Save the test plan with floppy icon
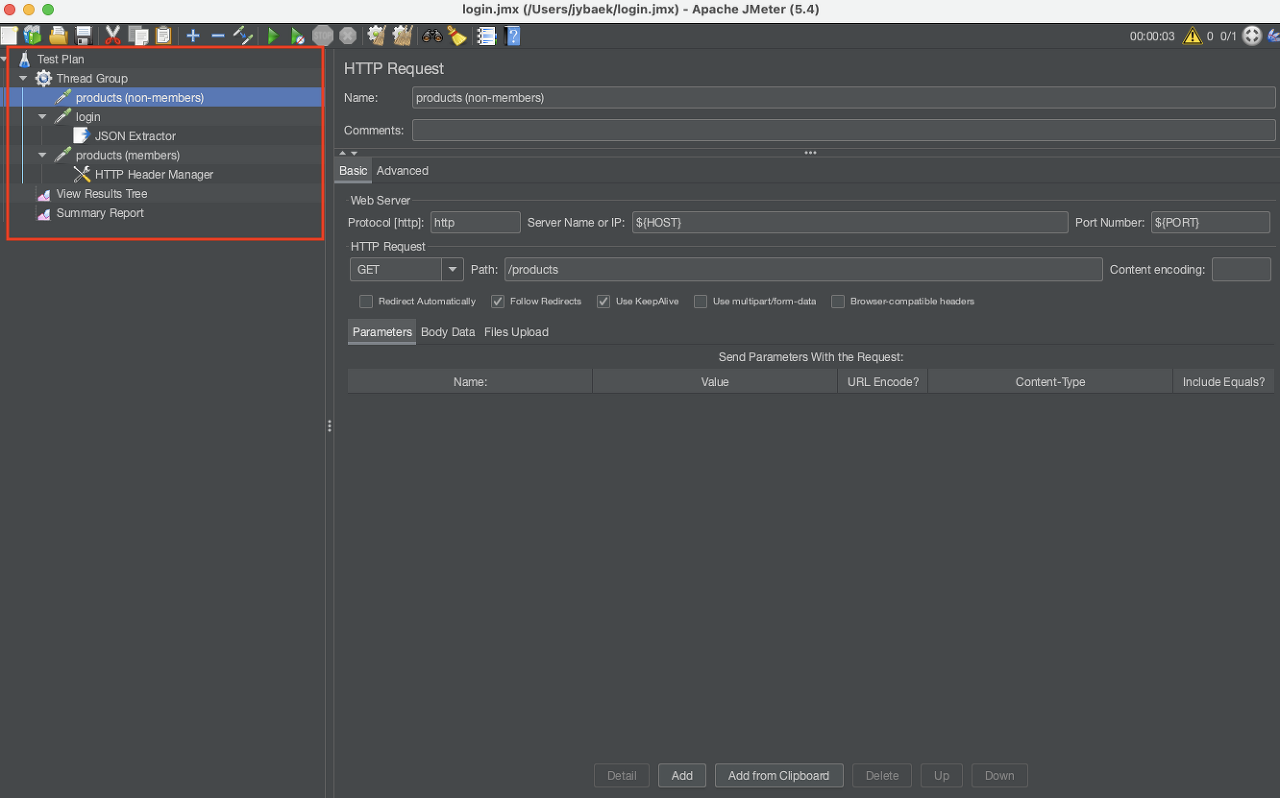This screenshot has height=798, width=1280. point(83,36)
